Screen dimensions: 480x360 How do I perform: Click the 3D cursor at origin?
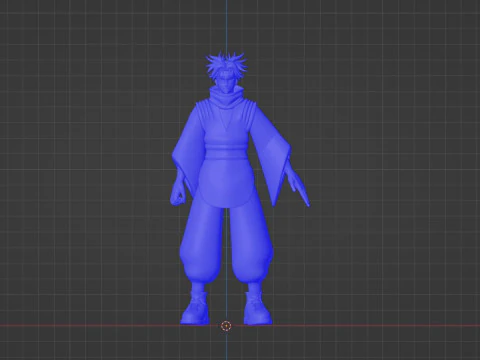[x=226, y=326]
